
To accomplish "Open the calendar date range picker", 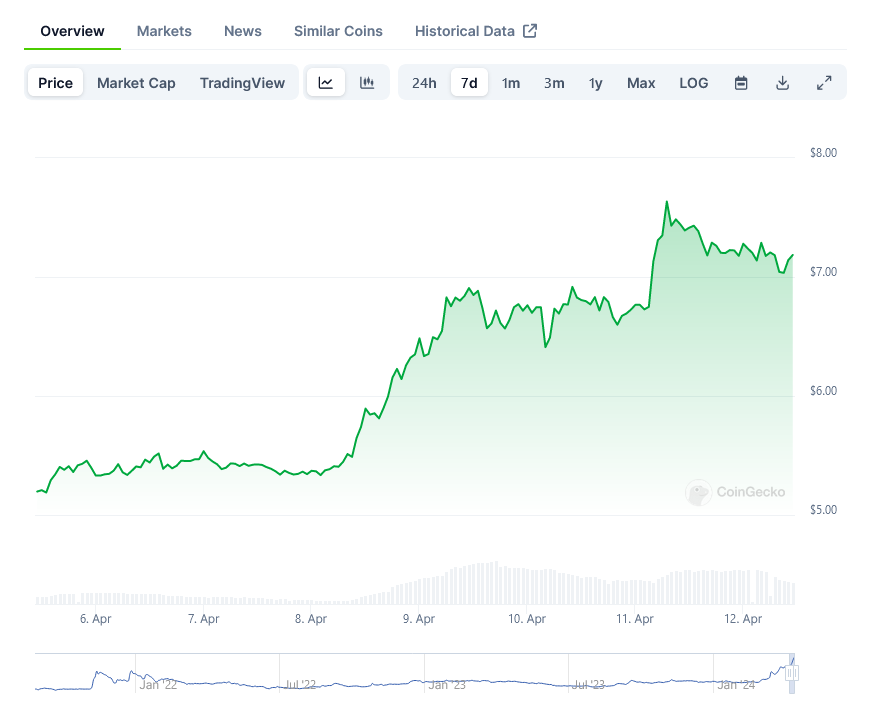I will (x=741, y=83).
